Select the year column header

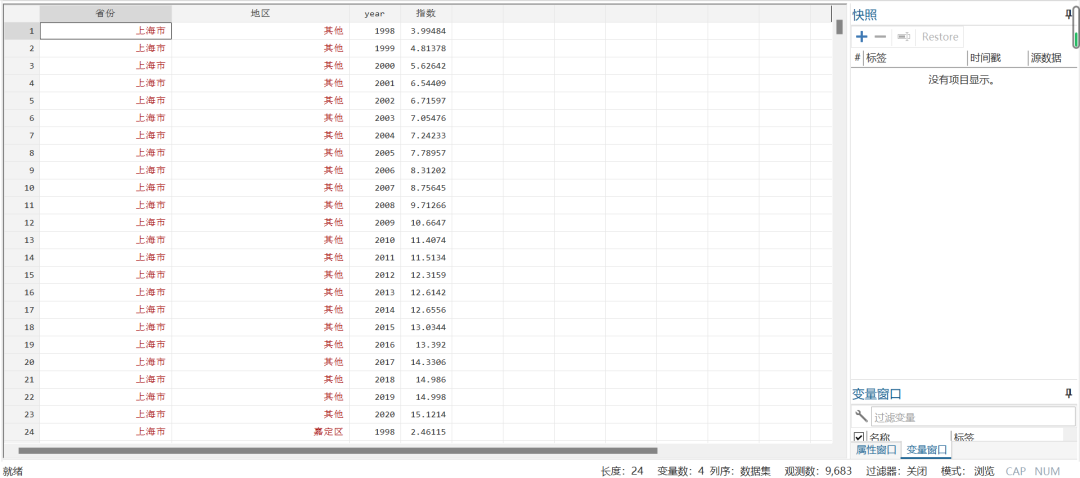point(375,14)
